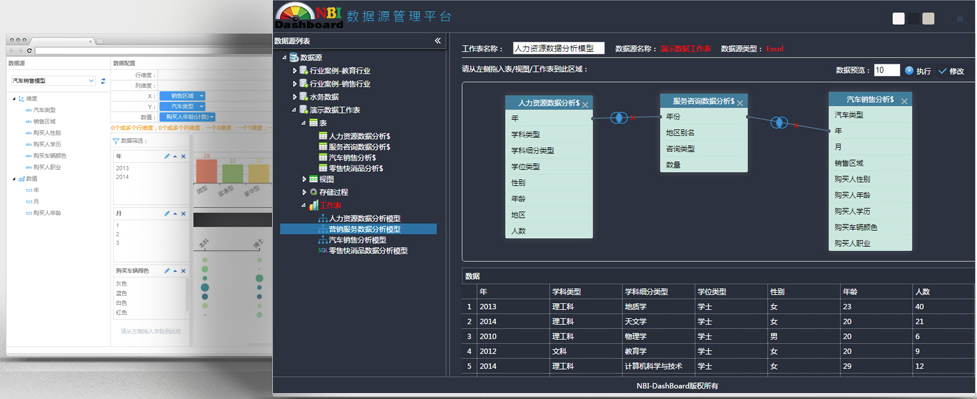Click the 工作表 bar-chart icon in the tree
Viewport: 977px width, 399px height.
click(x=313, y=205)
